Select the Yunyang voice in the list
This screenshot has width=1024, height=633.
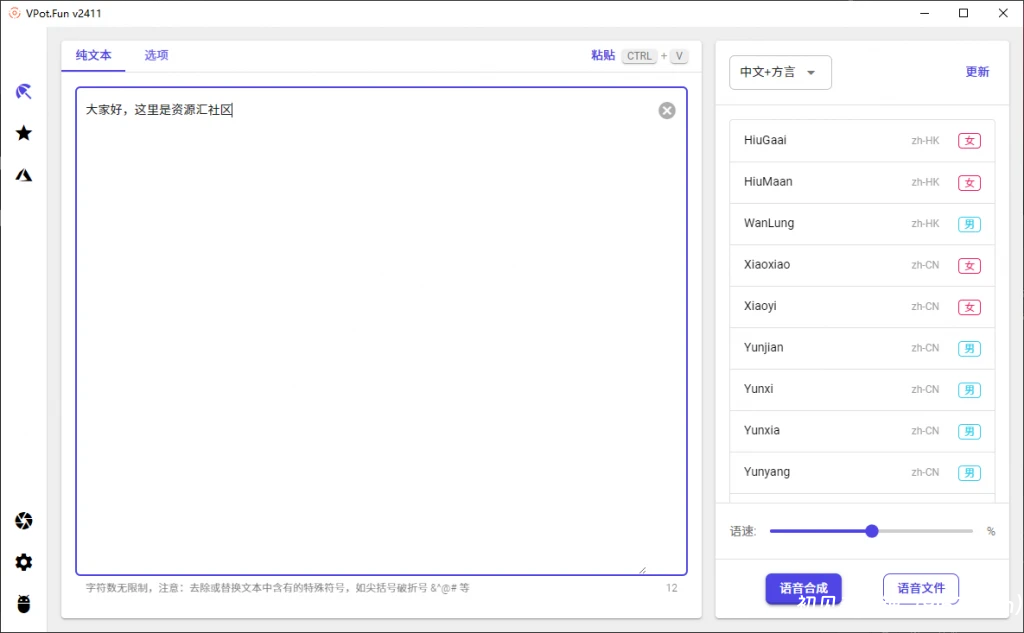766,471
